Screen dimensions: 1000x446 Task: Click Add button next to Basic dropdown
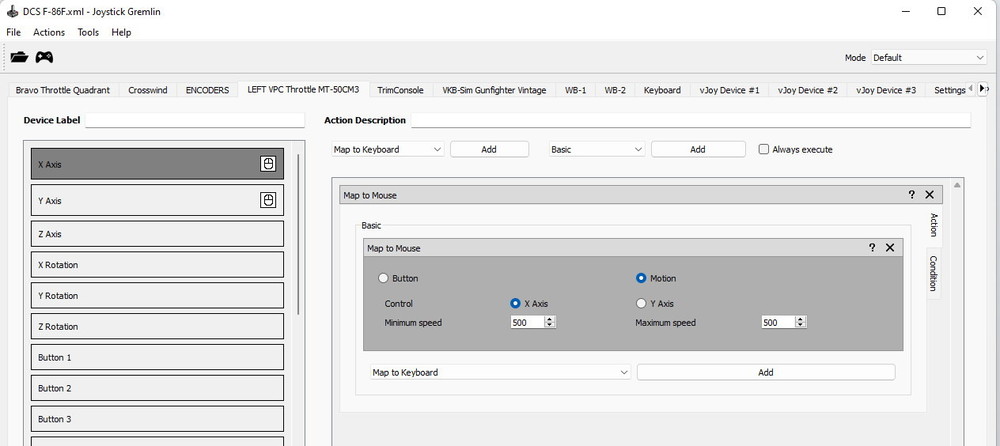[697, 149]
